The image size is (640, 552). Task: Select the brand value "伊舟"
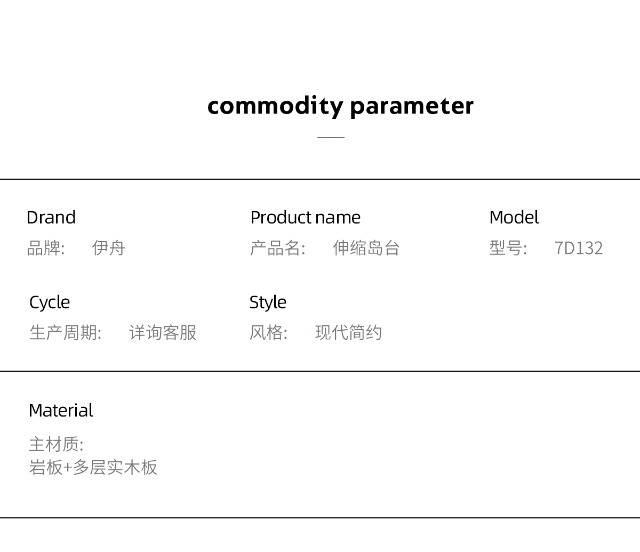(x=108, y=248)
